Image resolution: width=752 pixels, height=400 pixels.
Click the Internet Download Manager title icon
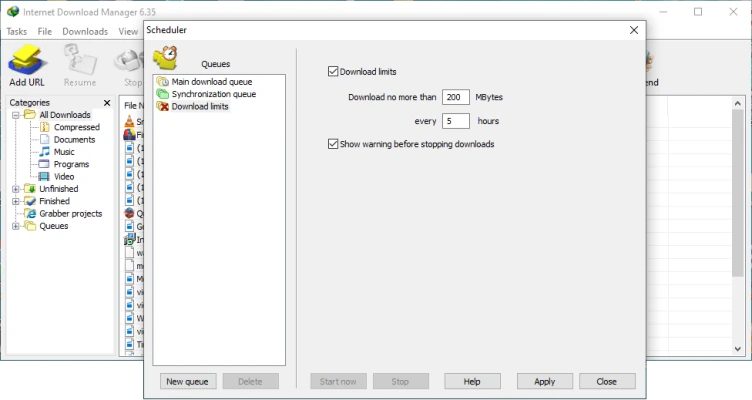(13, 12)
